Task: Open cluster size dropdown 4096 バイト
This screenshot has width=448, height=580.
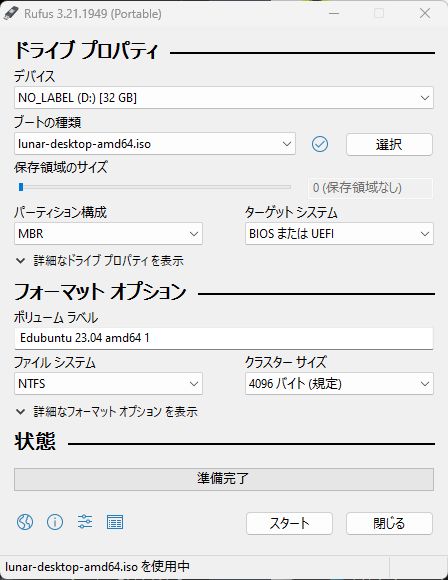Action: click(x=339, y=384)
